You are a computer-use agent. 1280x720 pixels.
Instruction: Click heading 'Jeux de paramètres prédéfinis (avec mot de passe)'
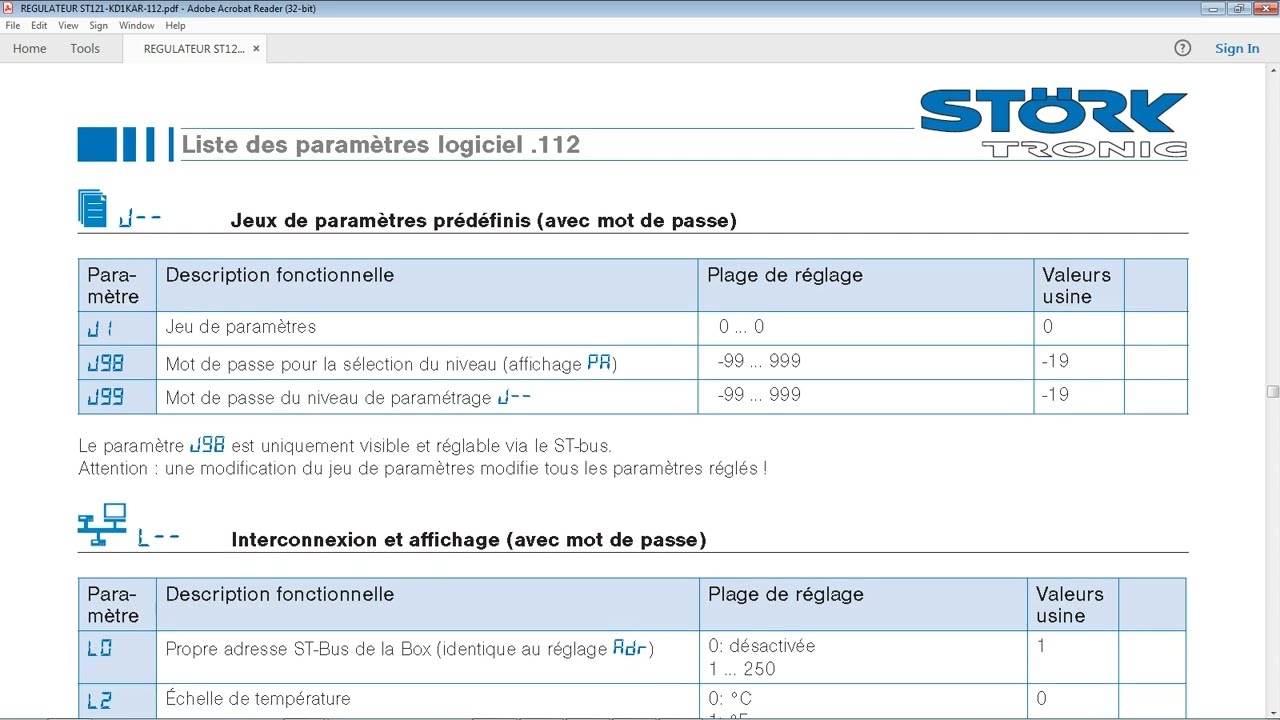pyautogui.click(x=484, y=220)
